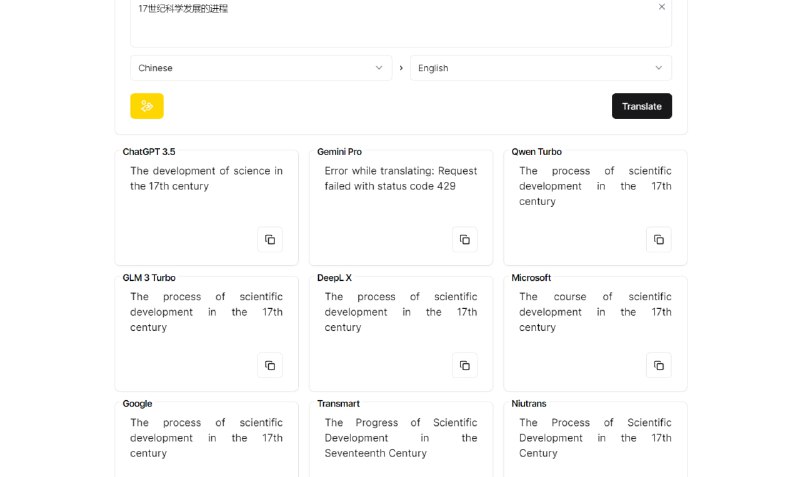
Task: Click the Transmart translation result text
Action: 400,438
